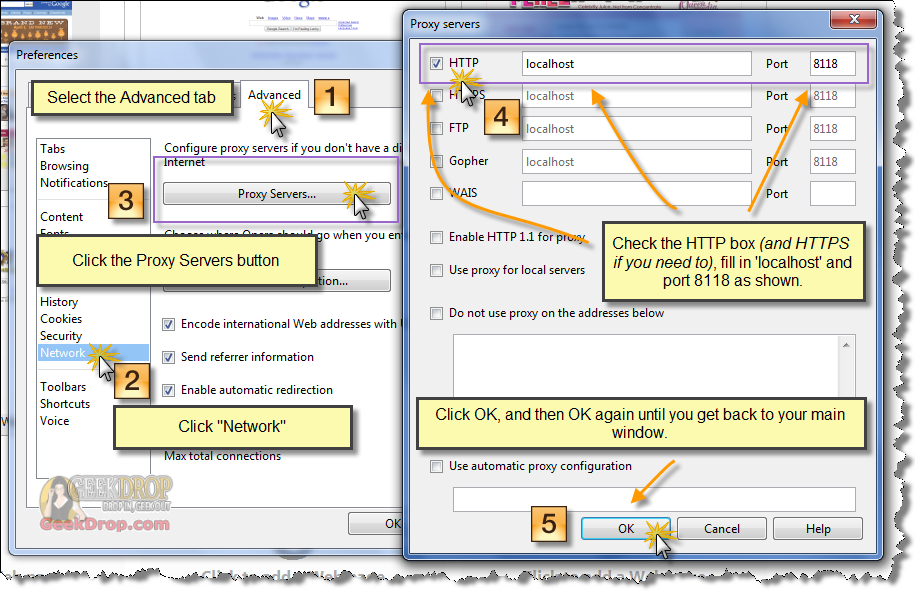Viewport: 915px width, 591px height.
Task: Toggle Do not use proxy on addresses below
Action: 436,313
